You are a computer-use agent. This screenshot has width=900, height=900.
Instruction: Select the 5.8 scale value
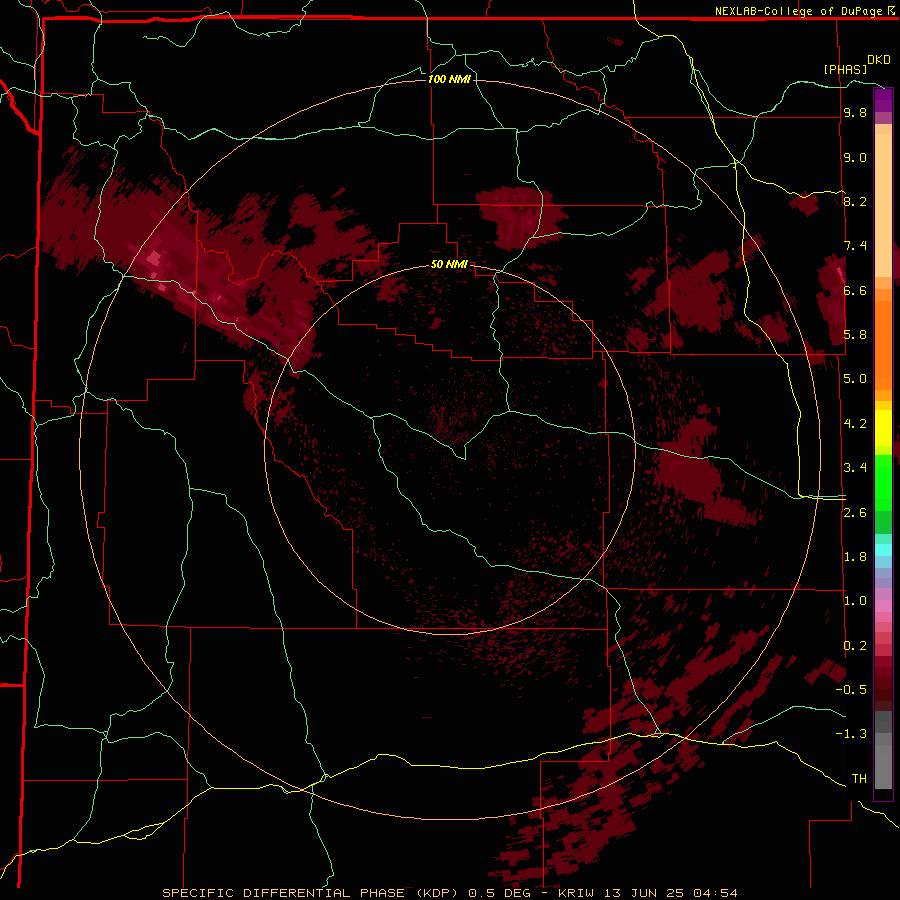[x=855, y=335]
